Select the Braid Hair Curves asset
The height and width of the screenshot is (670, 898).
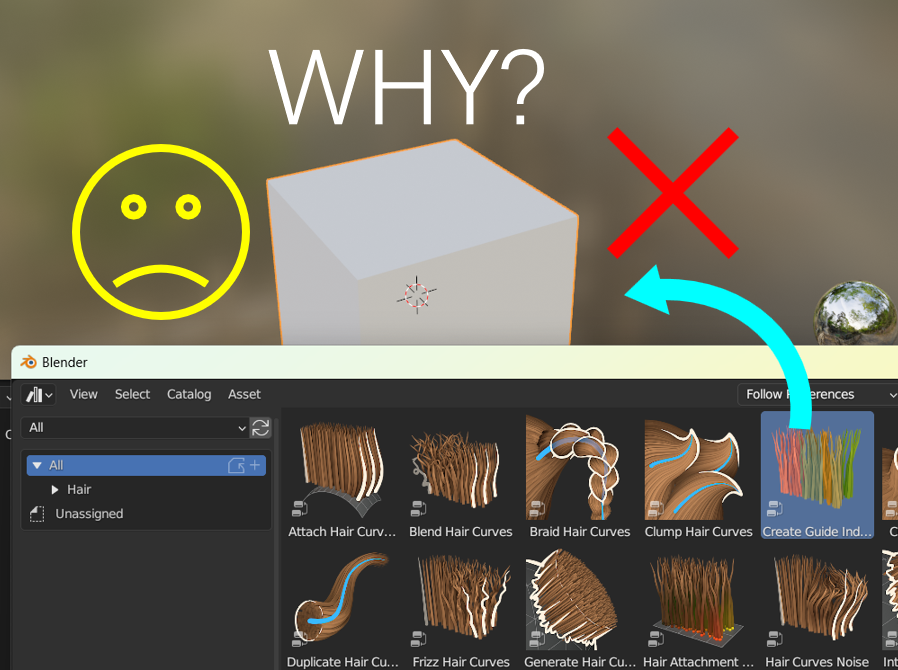(580, 475)
